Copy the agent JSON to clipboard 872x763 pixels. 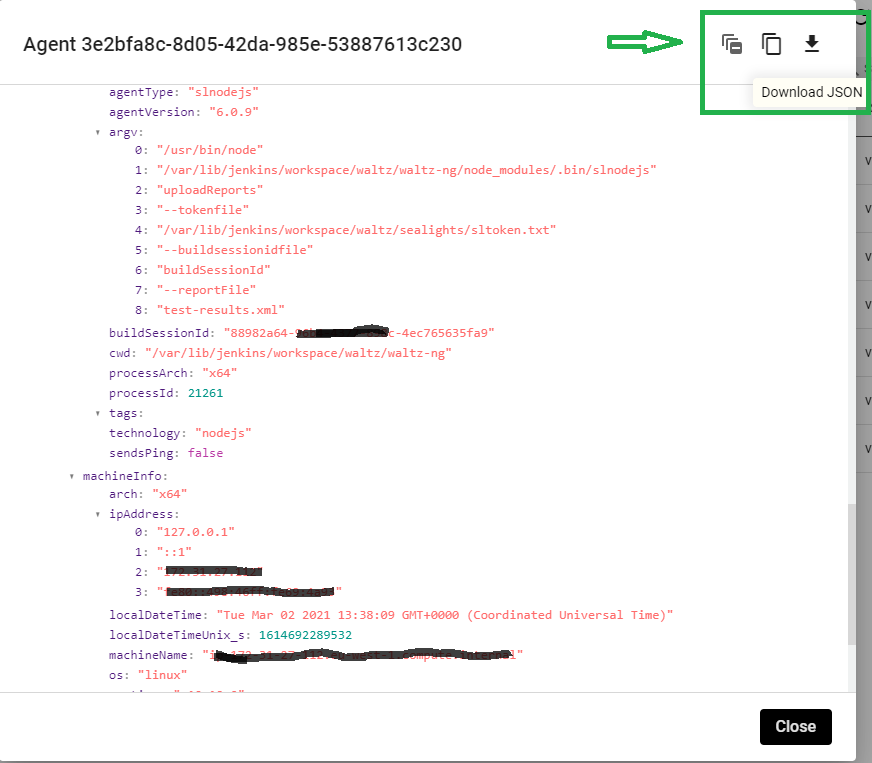(x=771, y=44)
